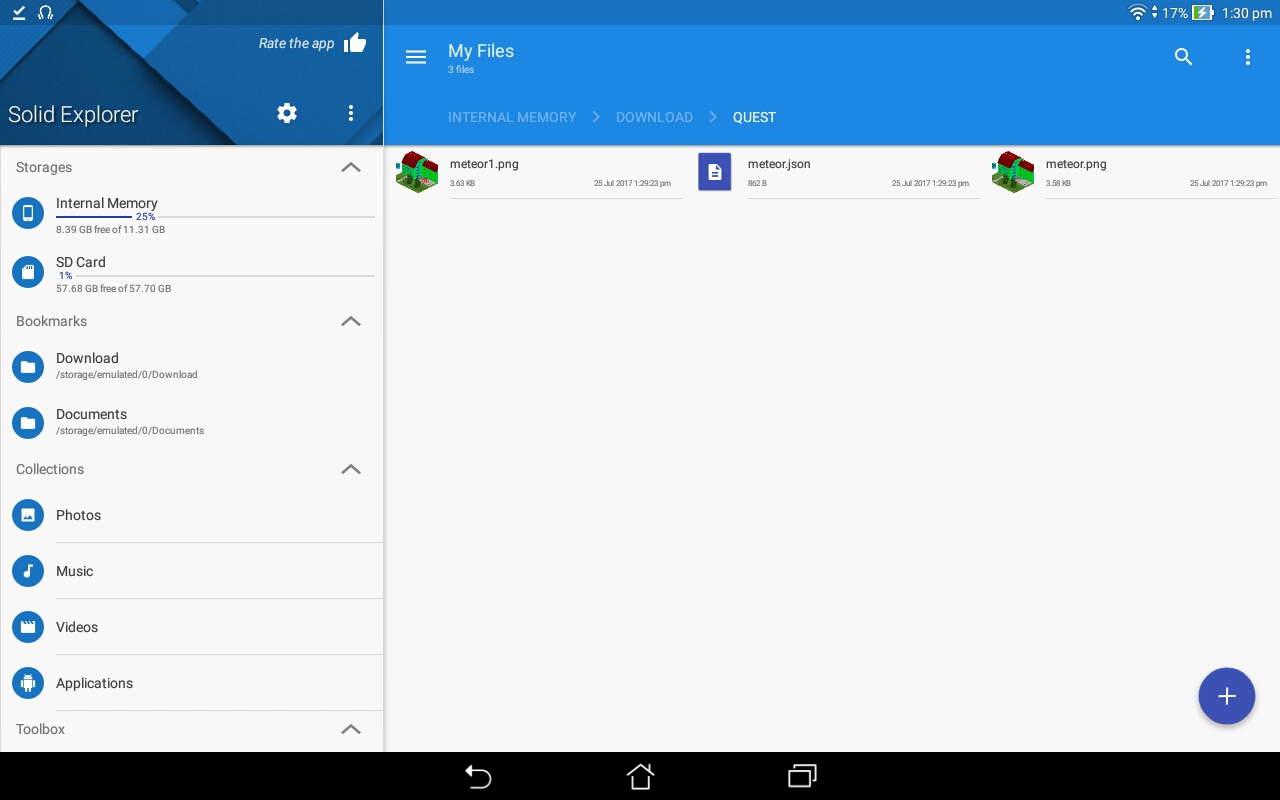Open the Documents bookmark folder icon
1280x800 pixels.
(x=28, y=423)
